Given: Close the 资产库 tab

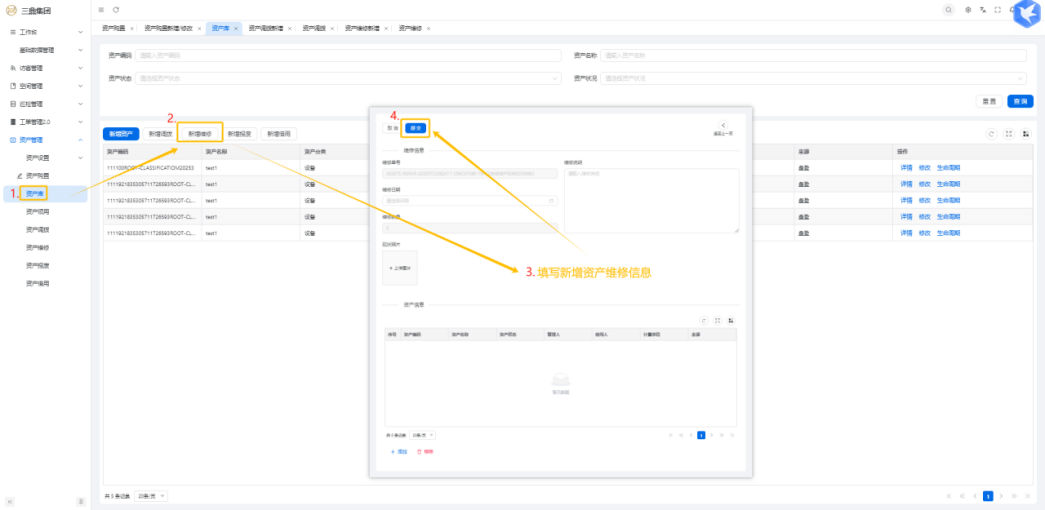Looking at the screenshot, I should pos(236,28).
